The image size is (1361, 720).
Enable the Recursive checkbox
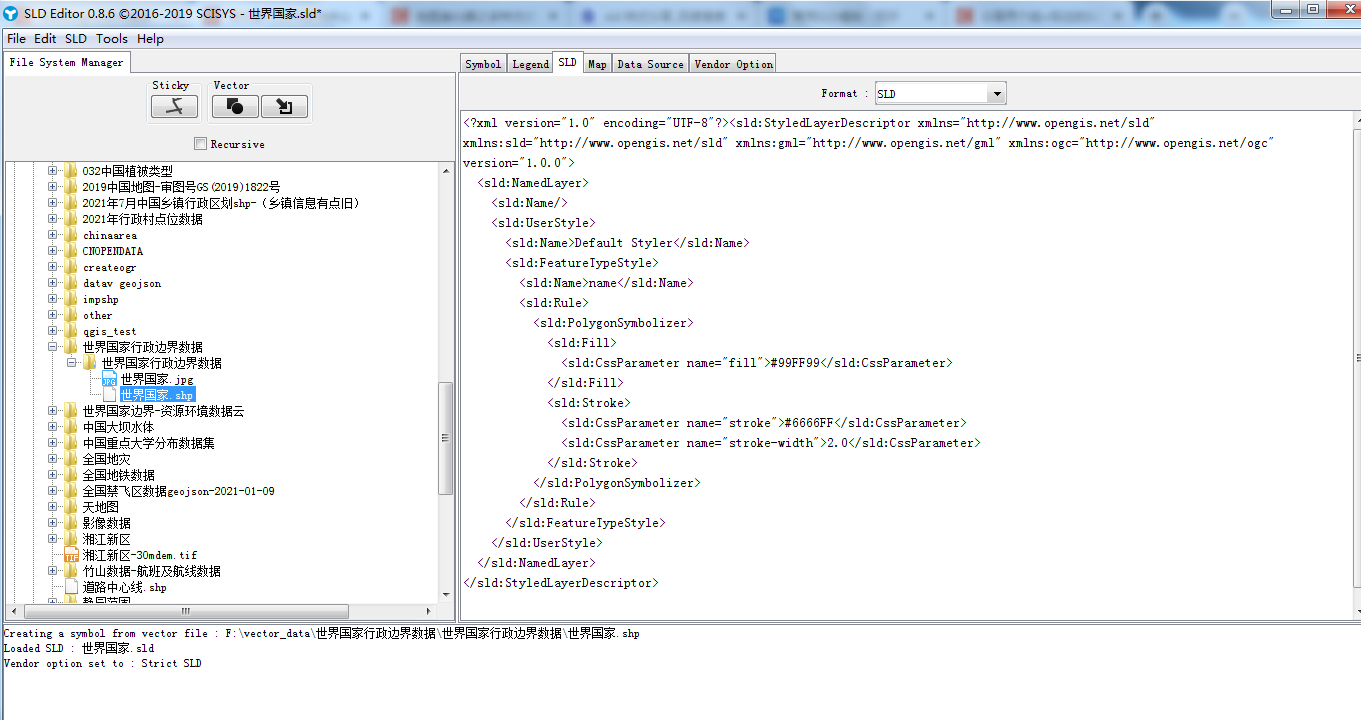[200, 144]
